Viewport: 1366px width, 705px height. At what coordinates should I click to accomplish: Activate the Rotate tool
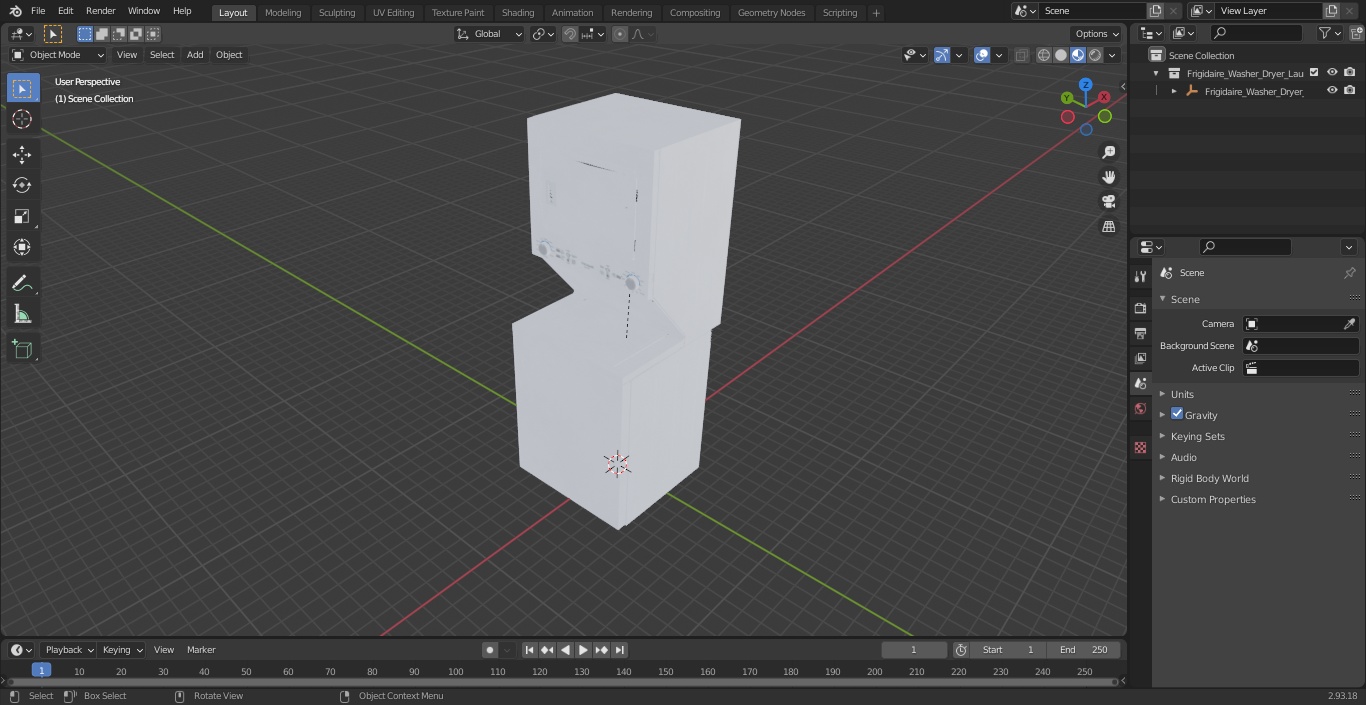[x=22, y=185]
